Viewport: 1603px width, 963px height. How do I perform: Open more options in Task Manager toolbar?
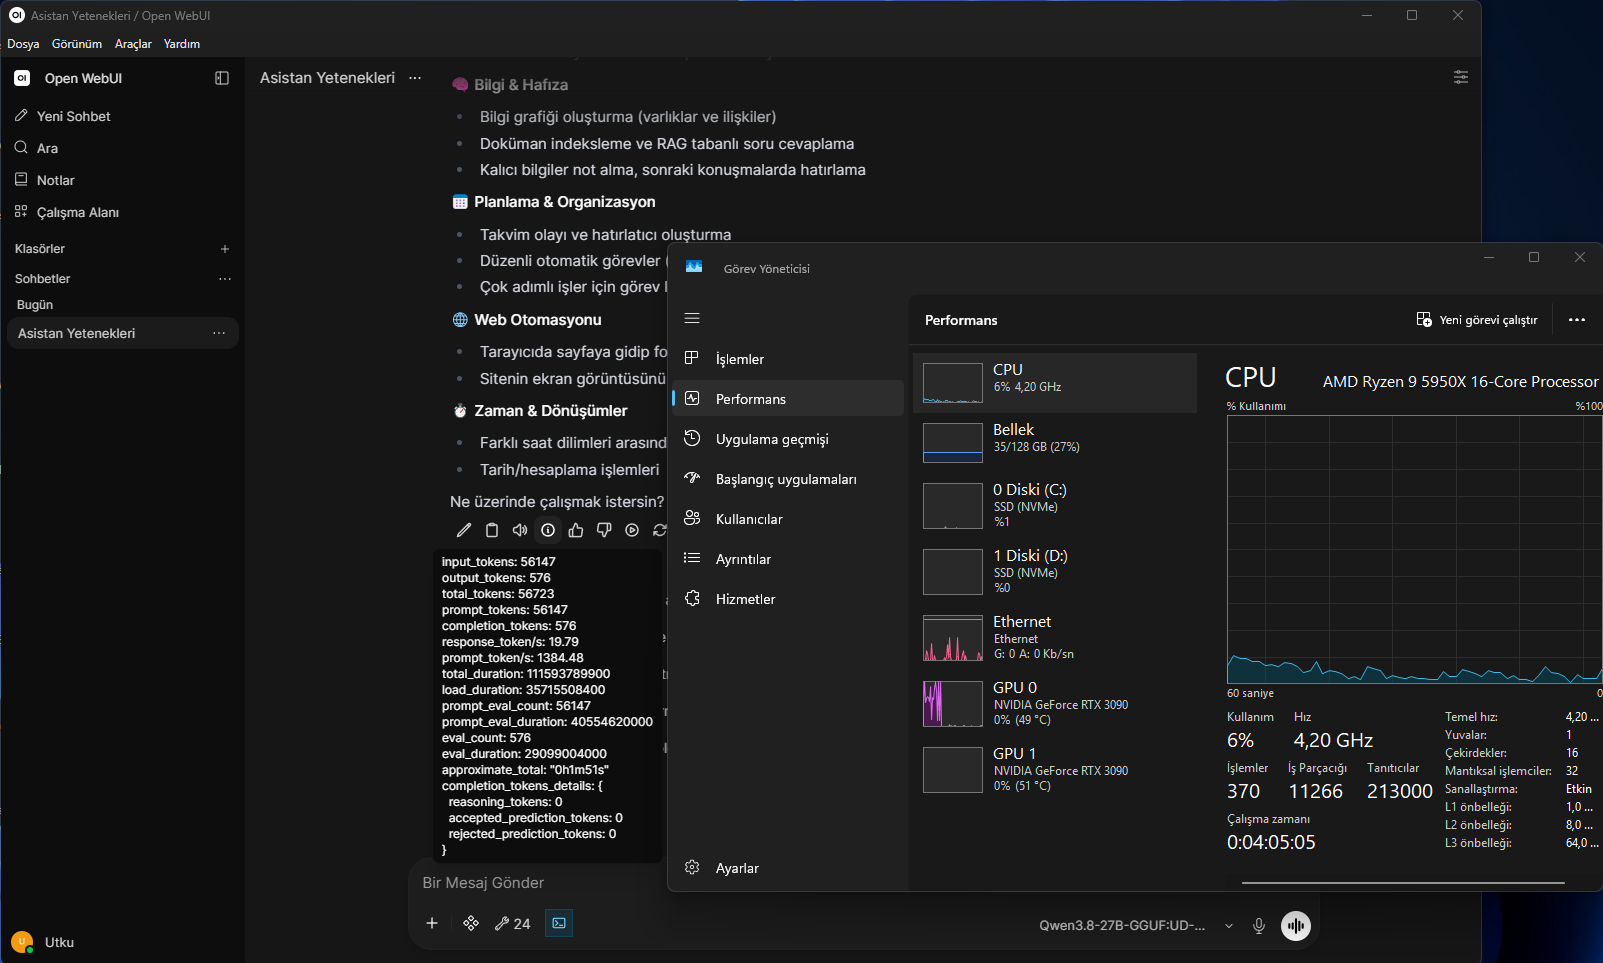(1577, 320)
